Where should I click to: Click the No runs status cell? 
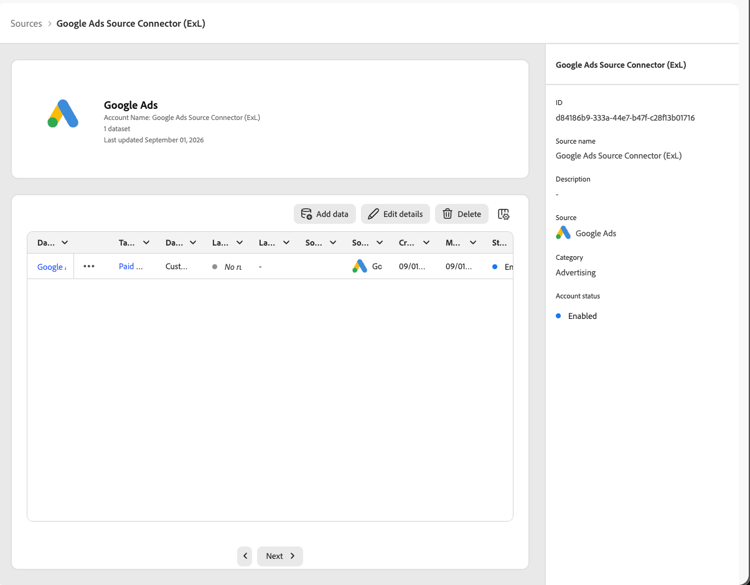click(227, 267)
